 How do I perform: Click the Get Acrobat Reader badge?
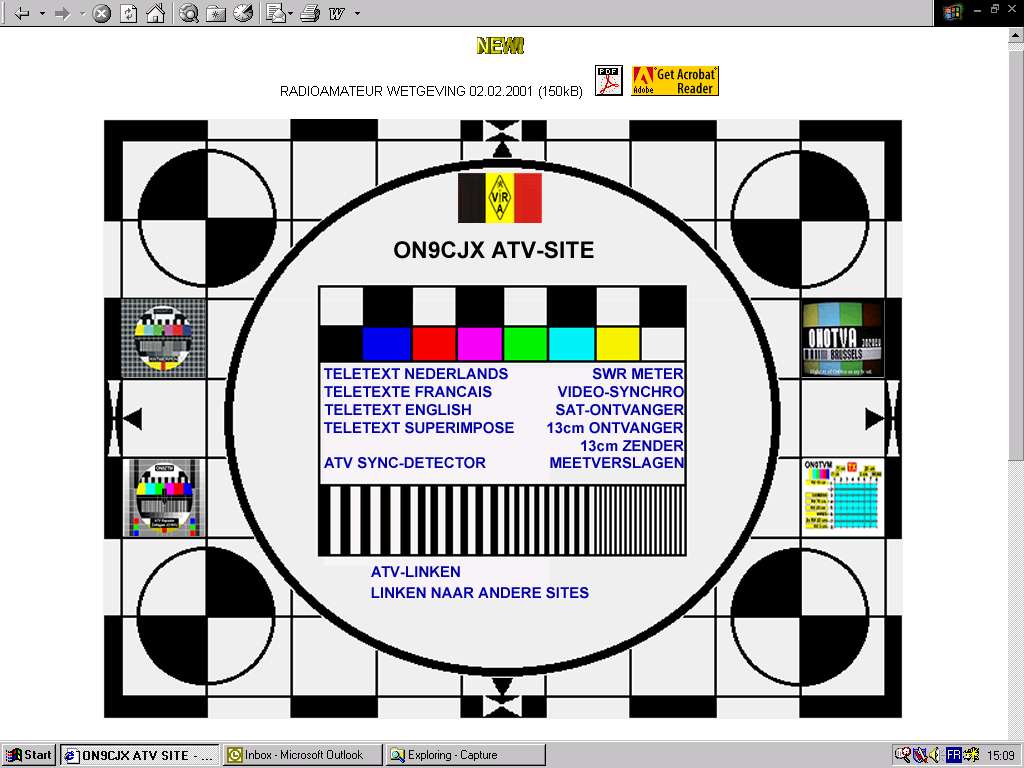[x=675, y=81]
